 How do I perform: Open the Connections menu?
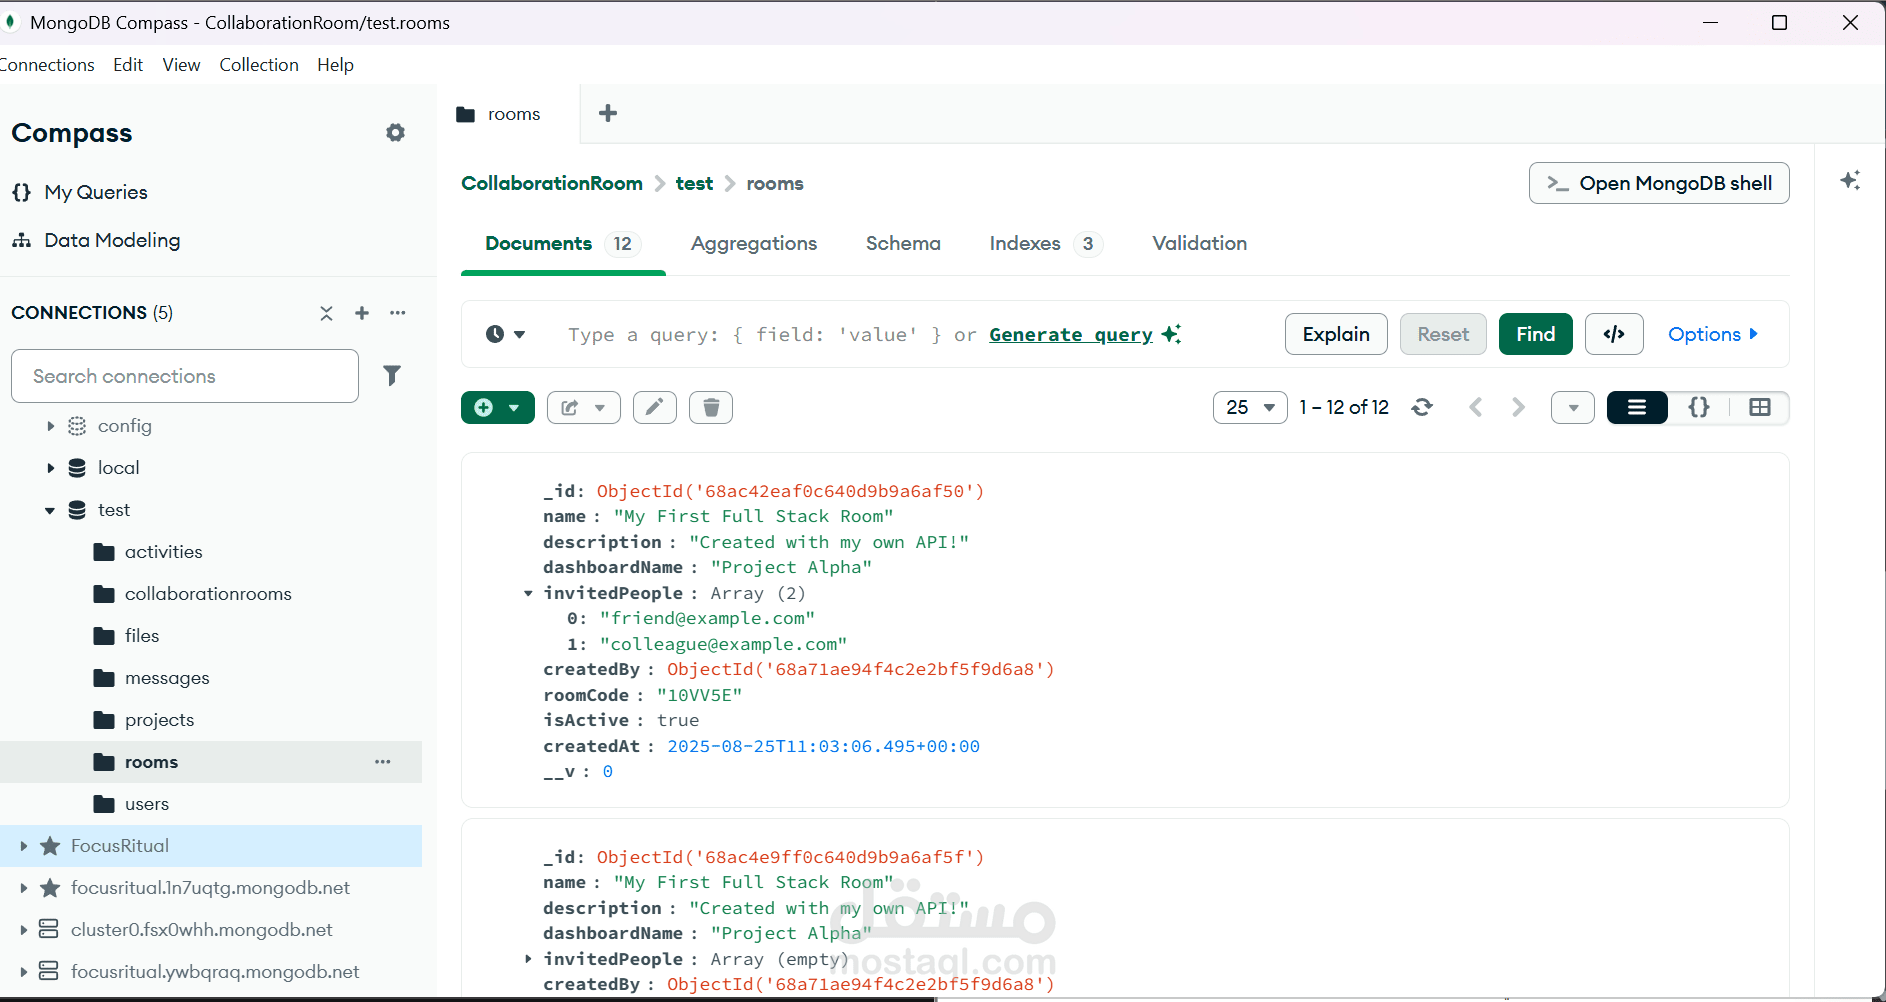tap(47, 65)
